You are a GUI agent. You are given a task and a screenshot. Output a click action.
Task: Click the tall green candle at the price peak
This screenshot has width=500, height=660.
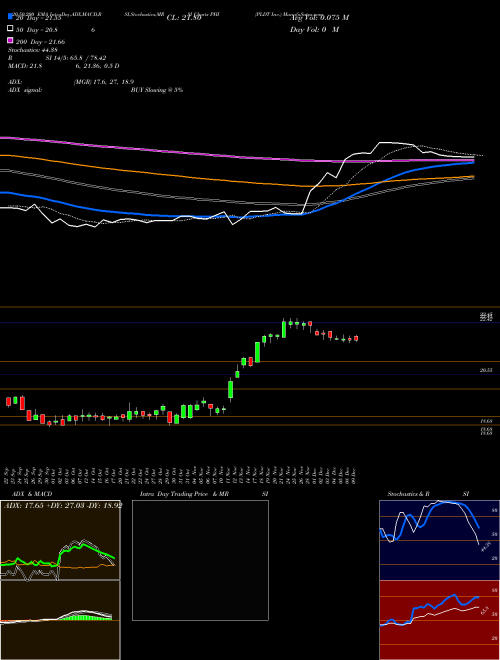[x=284, y=329]
